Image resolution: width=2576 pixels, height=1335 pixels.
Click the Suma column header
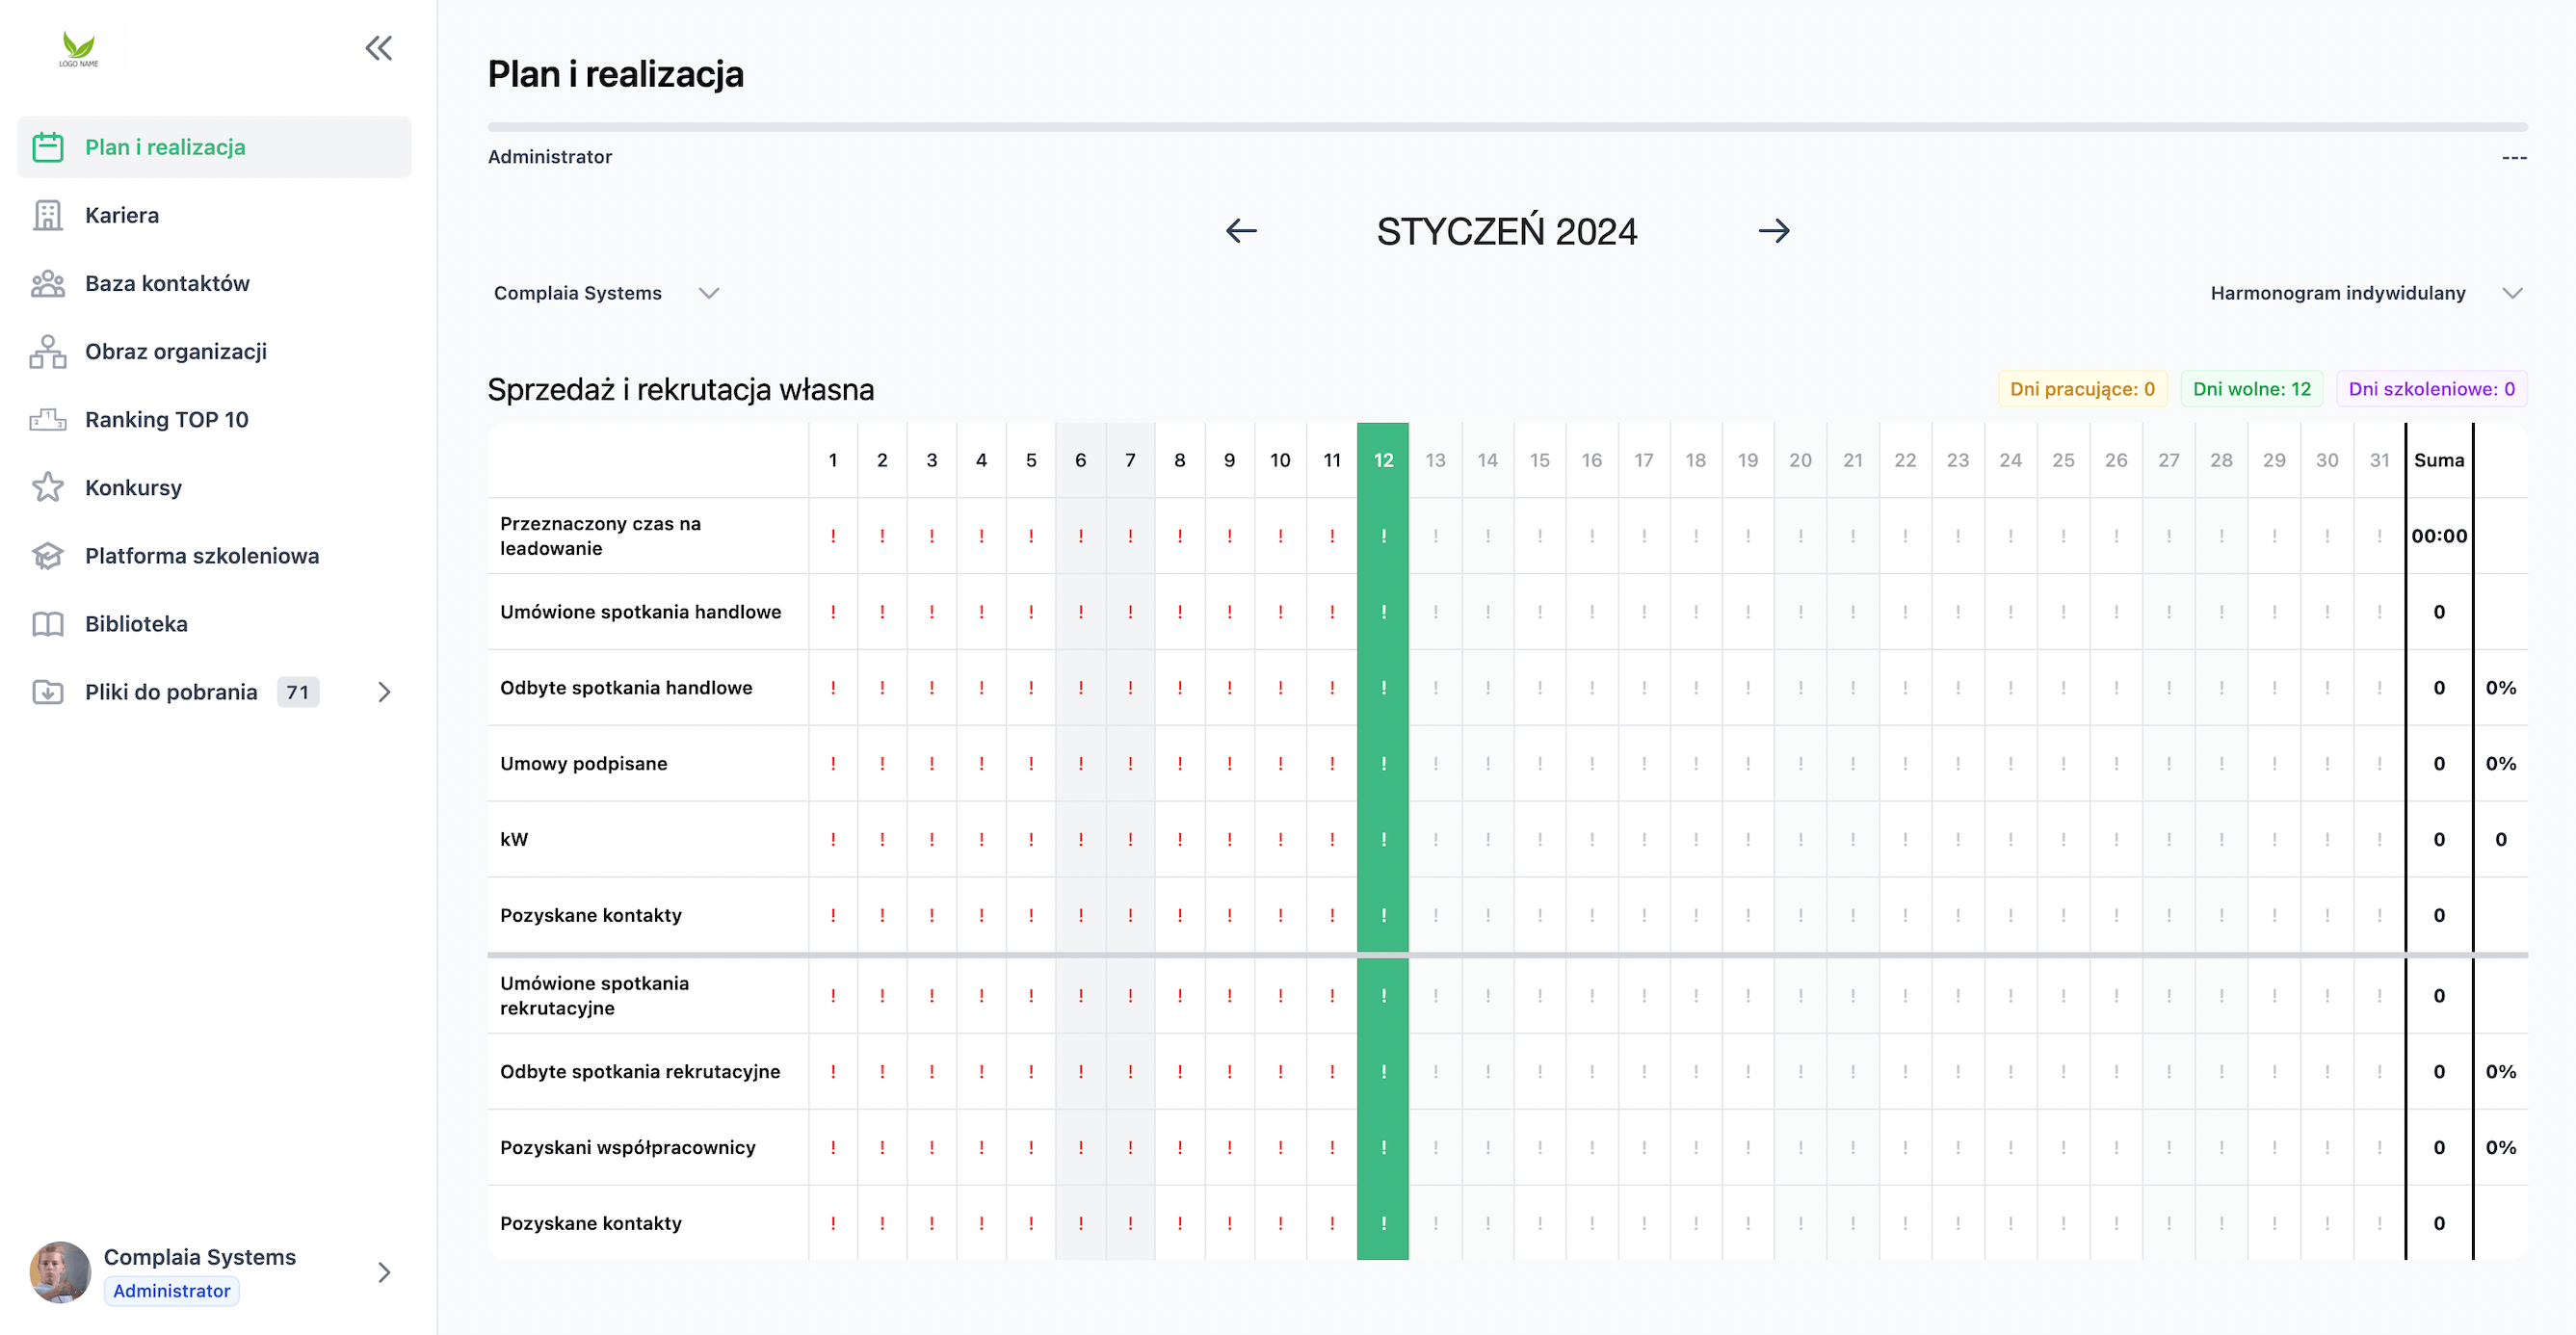(x=2439, y=460)
